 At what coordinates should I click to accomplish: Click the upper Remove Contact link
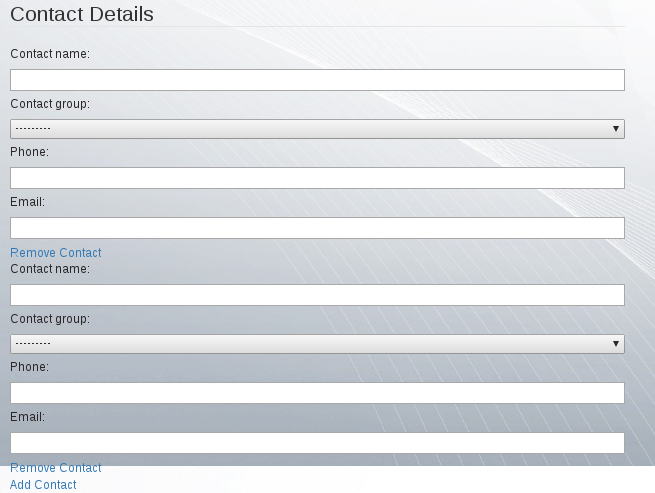tap(56, 253)
